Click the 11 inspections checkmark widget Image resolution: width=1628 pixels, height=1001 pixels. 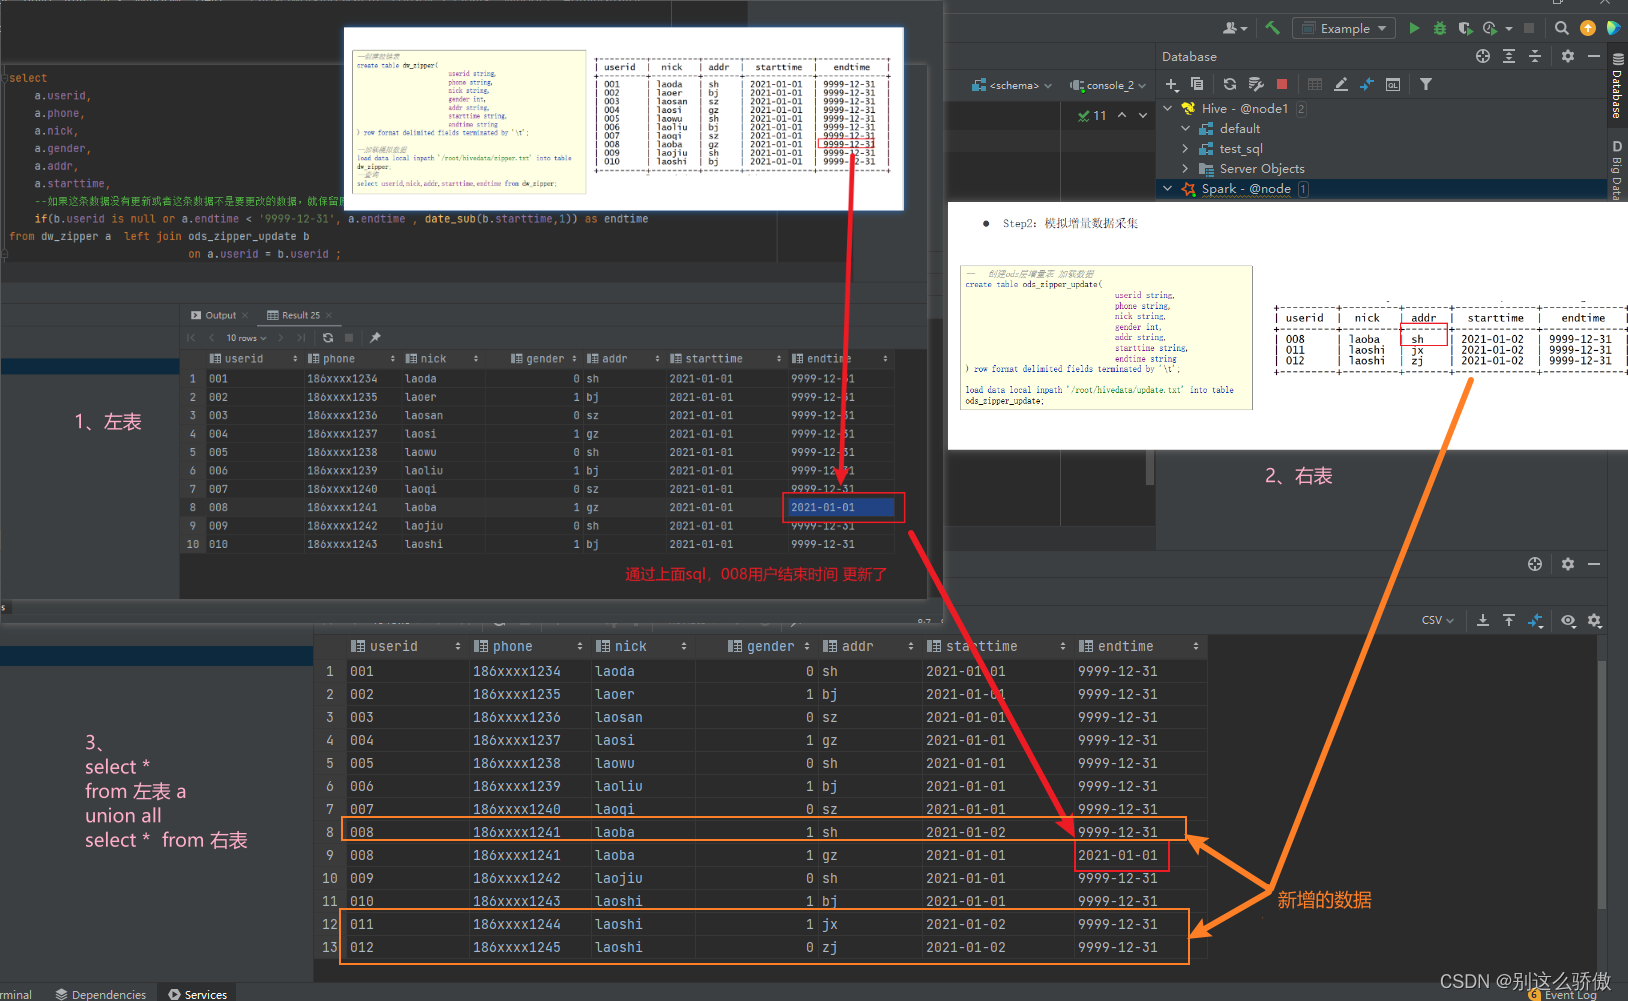point(1092,115)
